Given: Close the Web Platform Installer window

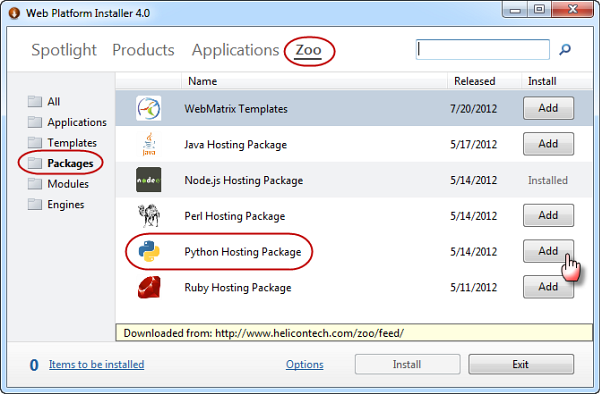Looking at the screenshot, I should pyautogui.click(x=573, y=10).
